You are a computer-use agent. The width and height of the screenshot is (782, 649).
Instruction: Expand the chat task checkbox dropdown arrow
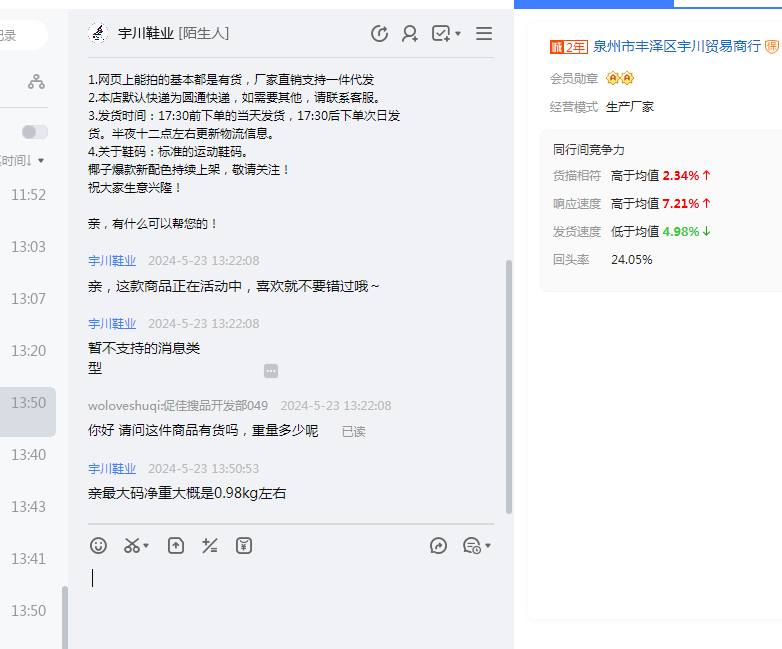coord(458,34)
